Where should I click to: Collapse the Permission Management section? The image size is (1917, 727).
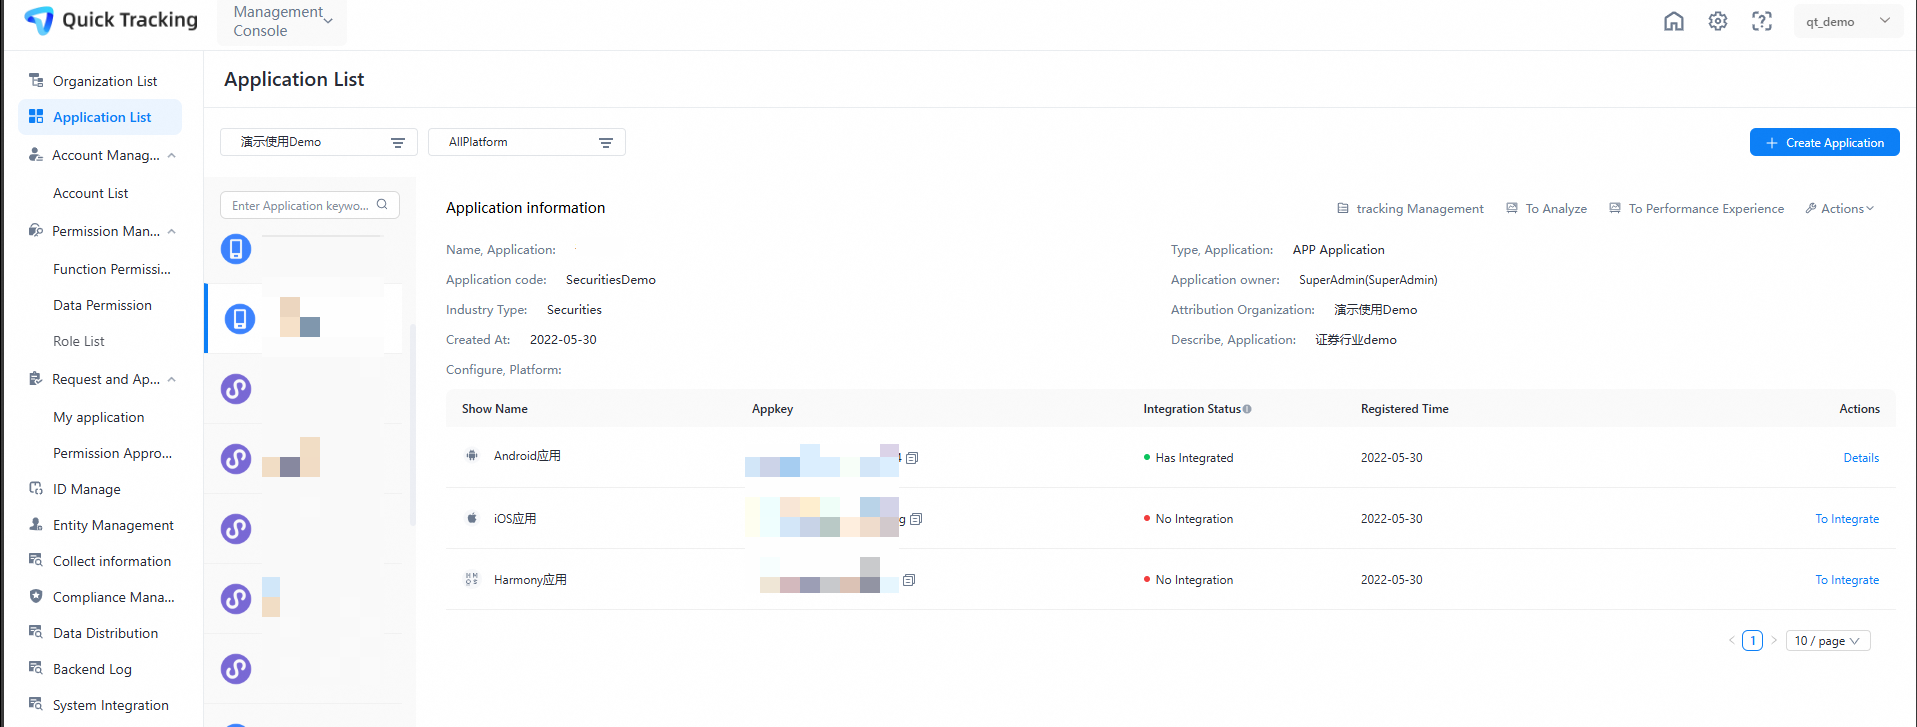[x=172, y=231]
